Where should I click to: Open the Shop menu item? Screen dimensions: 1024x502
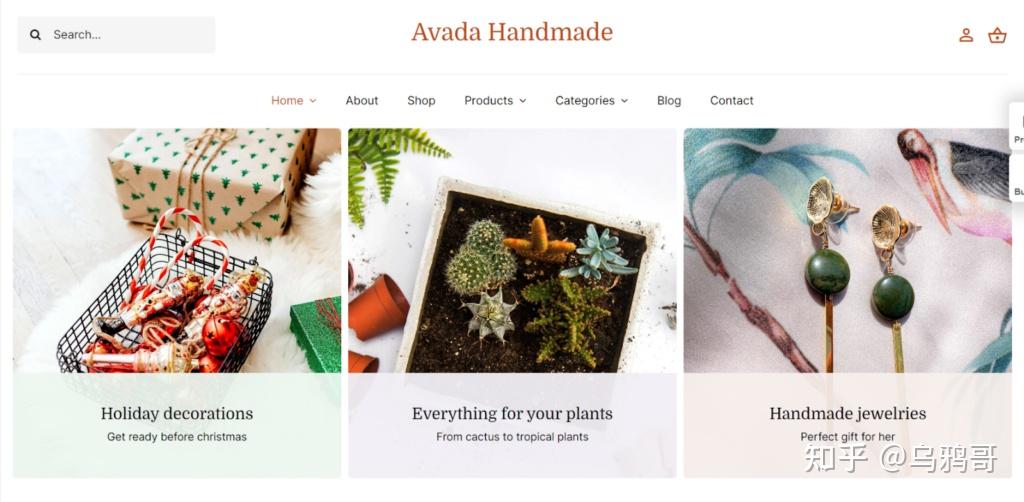coord(421,101)
